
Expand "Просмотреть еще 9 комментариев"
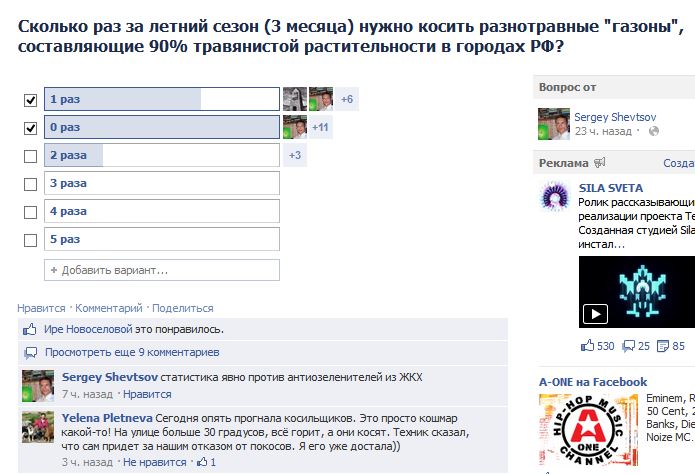[x=132, y=353]
